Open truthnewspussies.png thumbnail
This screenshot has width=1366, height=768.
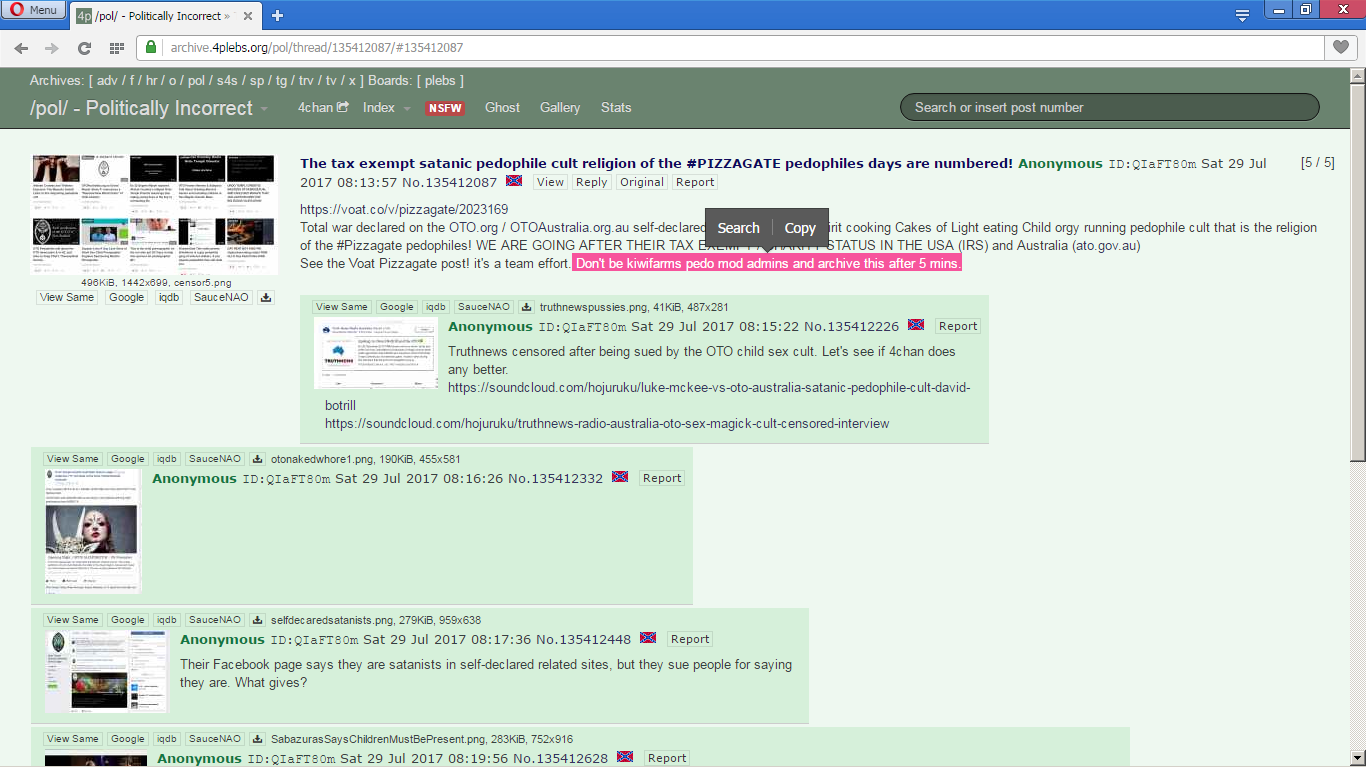click(x=376, y=353)
